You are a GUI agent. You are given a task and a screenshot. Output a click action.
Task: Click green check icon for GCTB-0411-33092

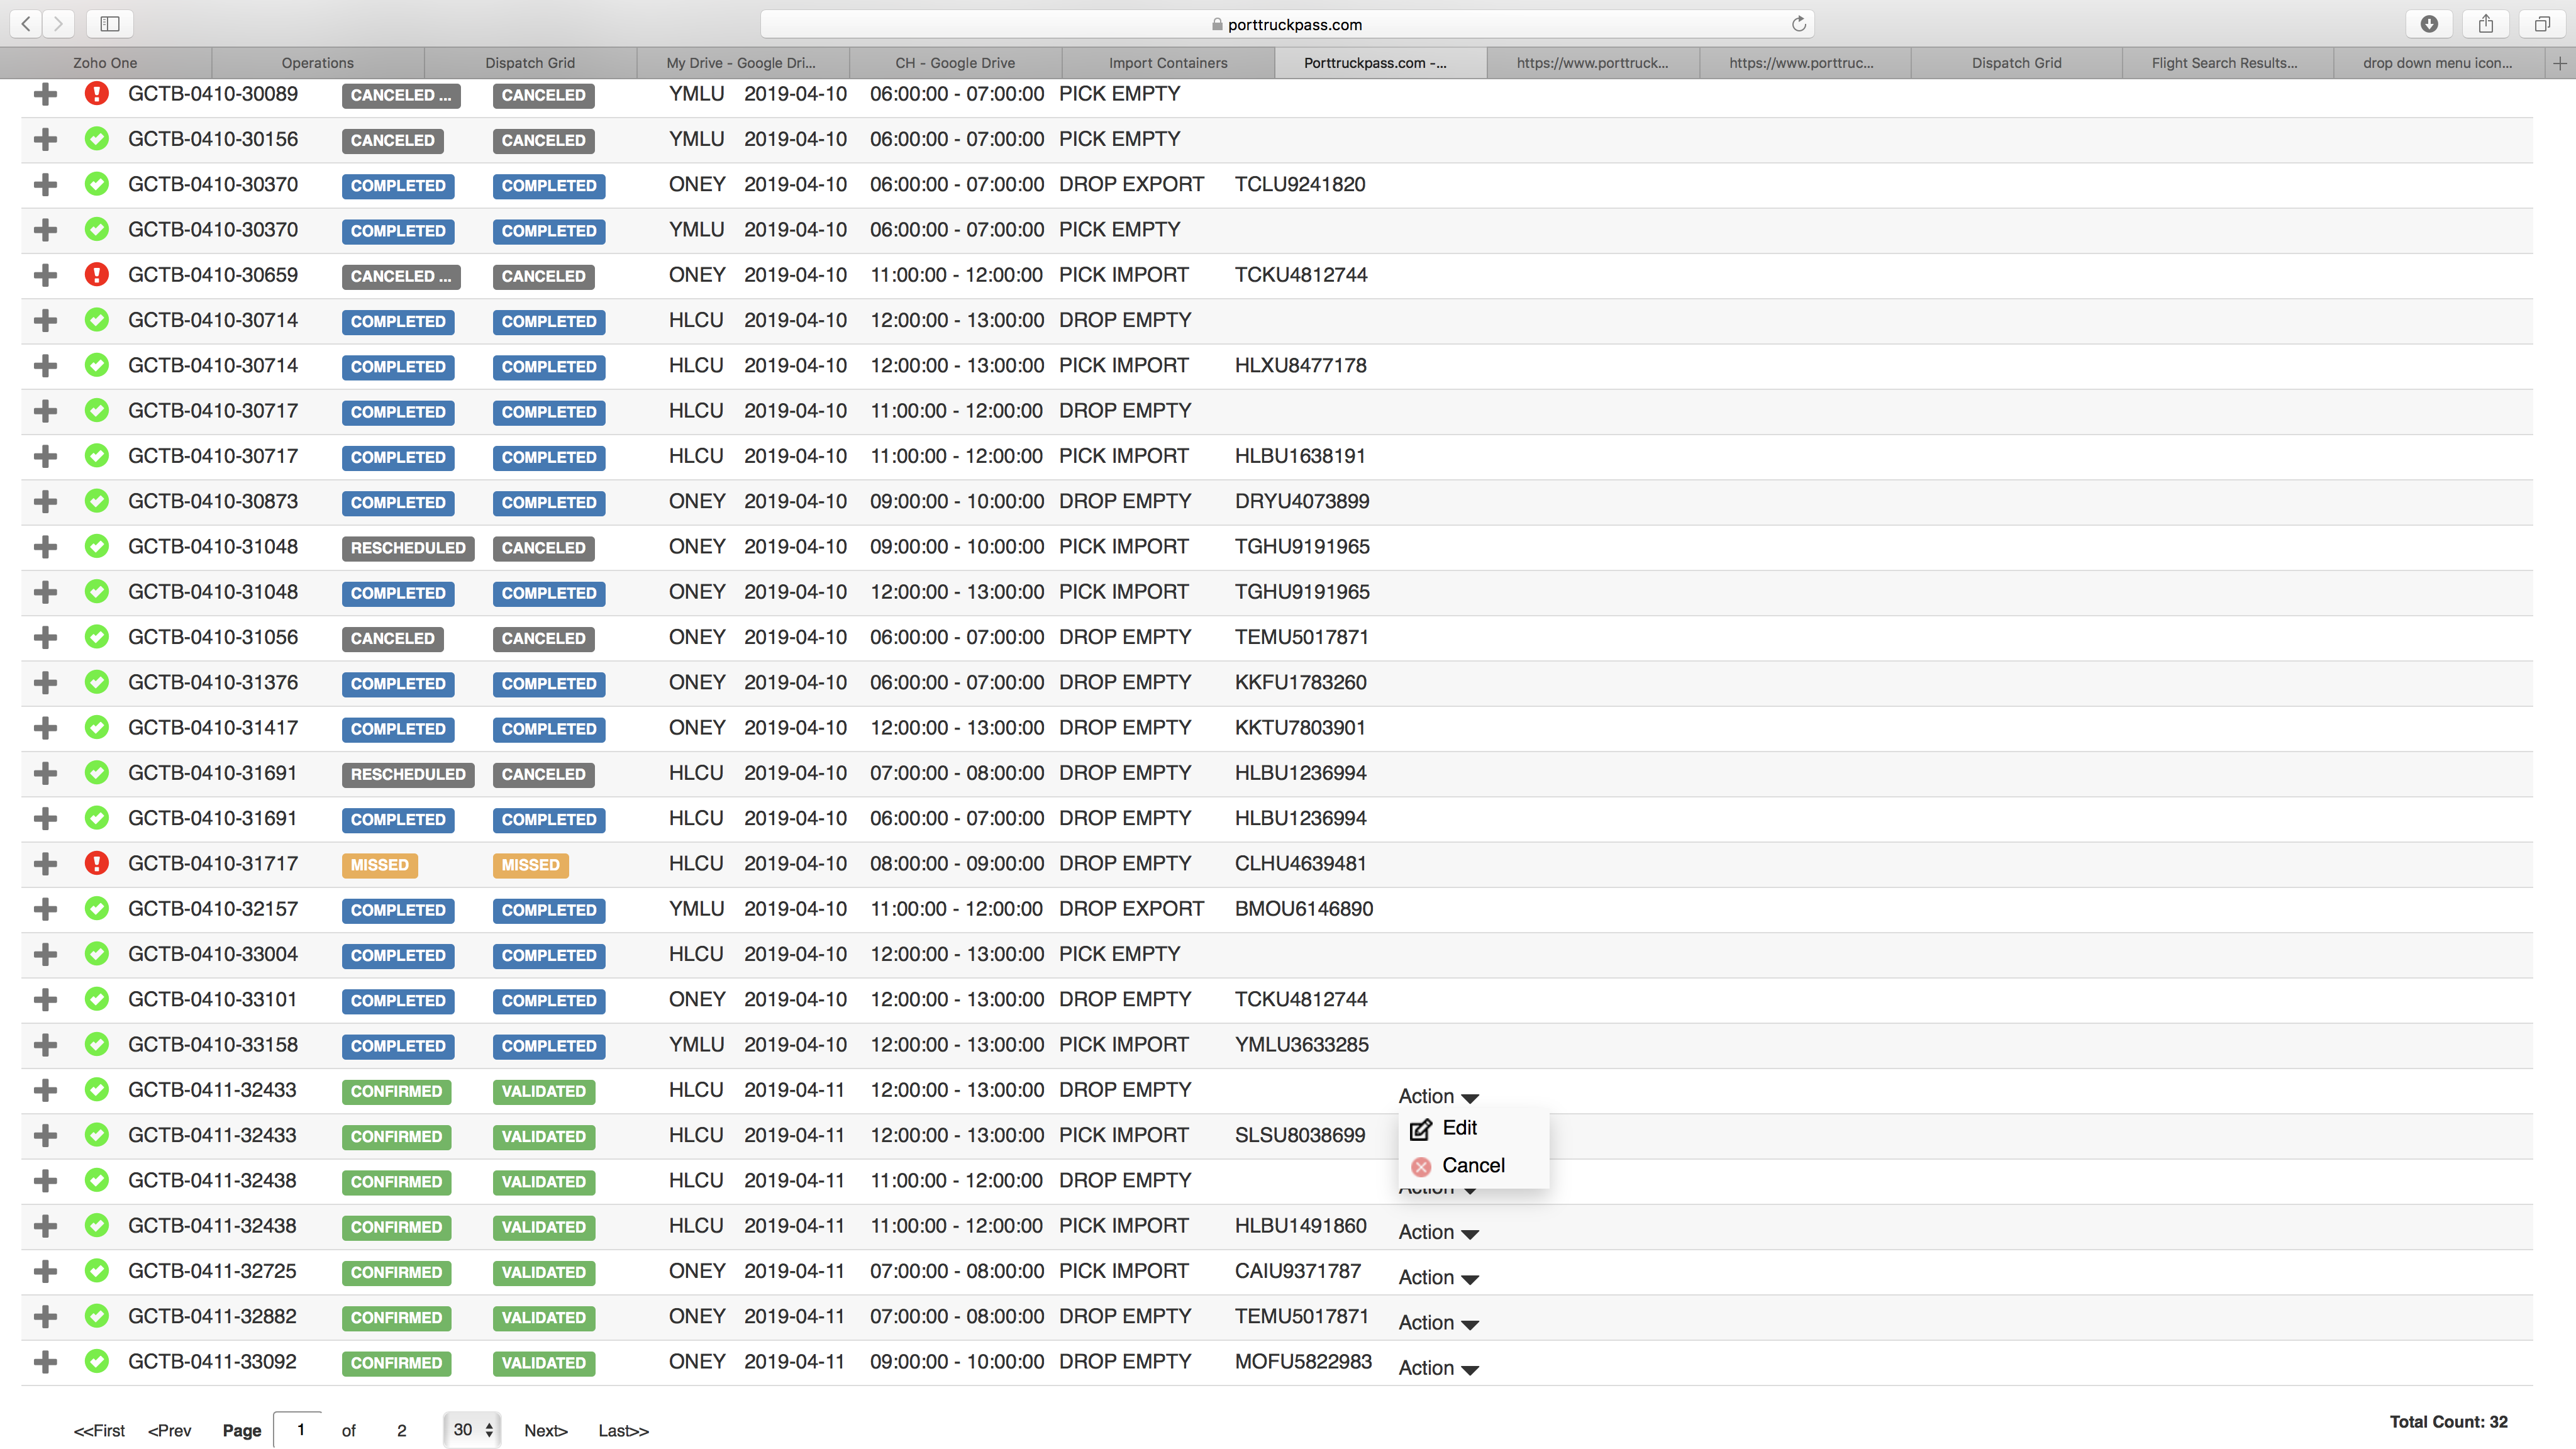pos(96,1361)
